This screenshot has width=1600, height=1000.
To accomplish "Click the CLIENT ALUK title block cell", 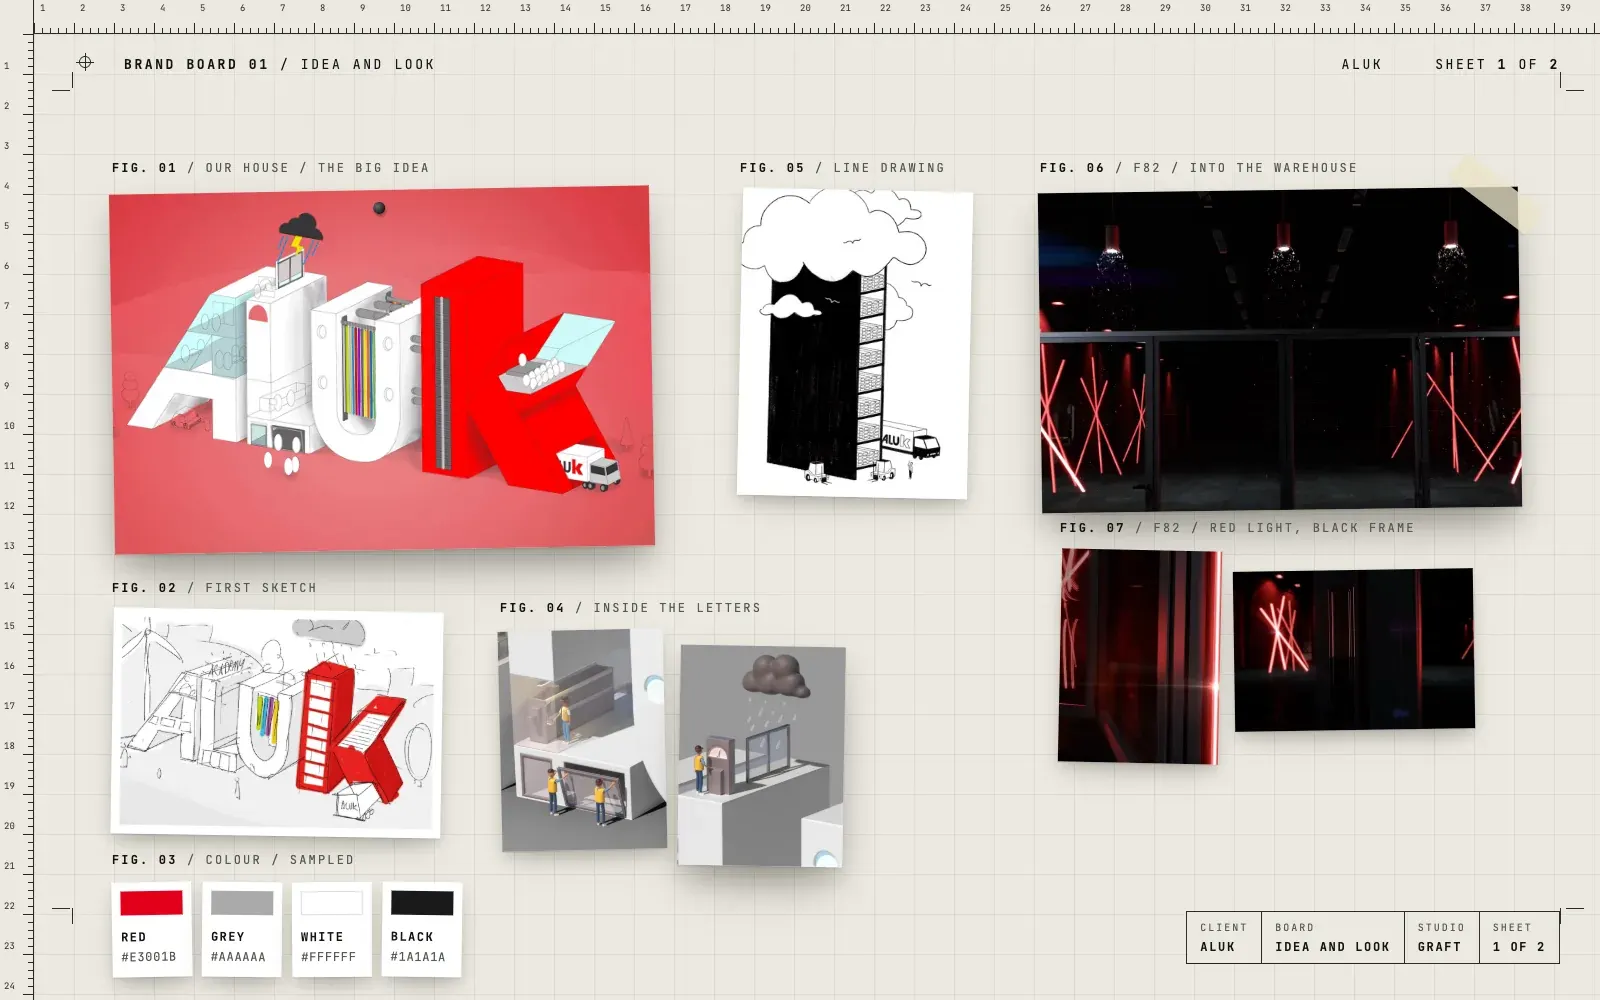I will [1224, 937].
